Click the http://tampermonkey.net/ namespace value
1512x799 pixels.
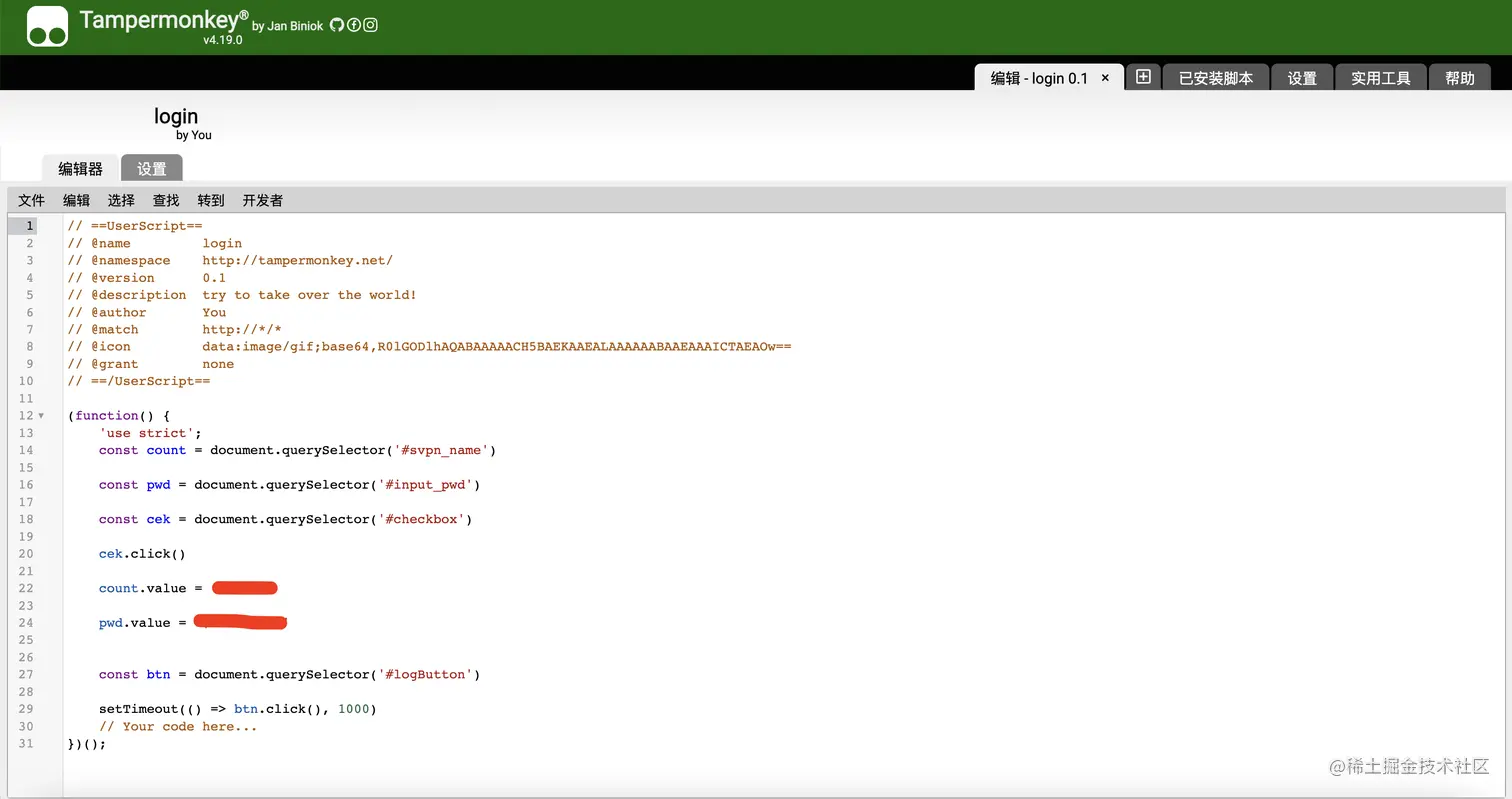tap(297, 260)
